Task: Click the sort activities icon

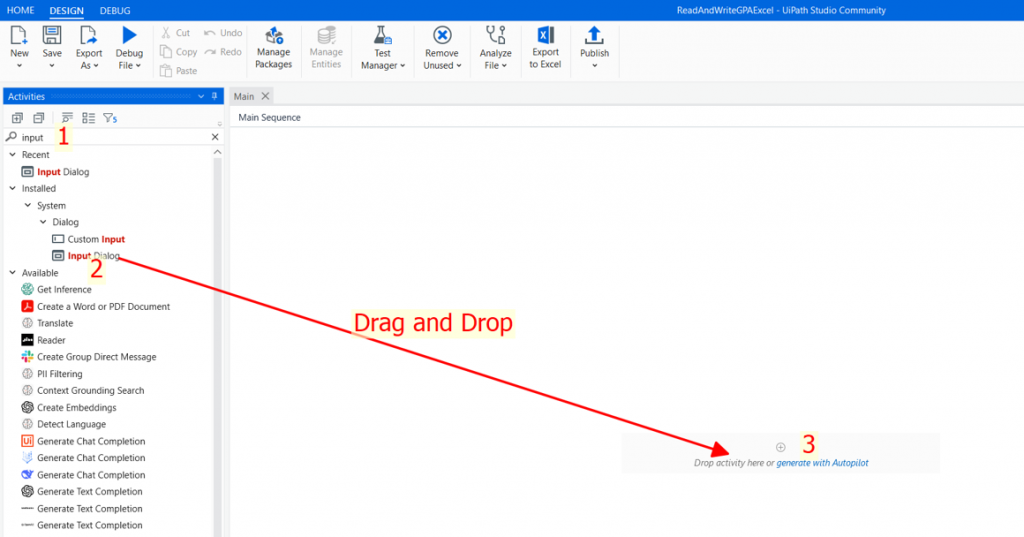Action: click(67, 118)
